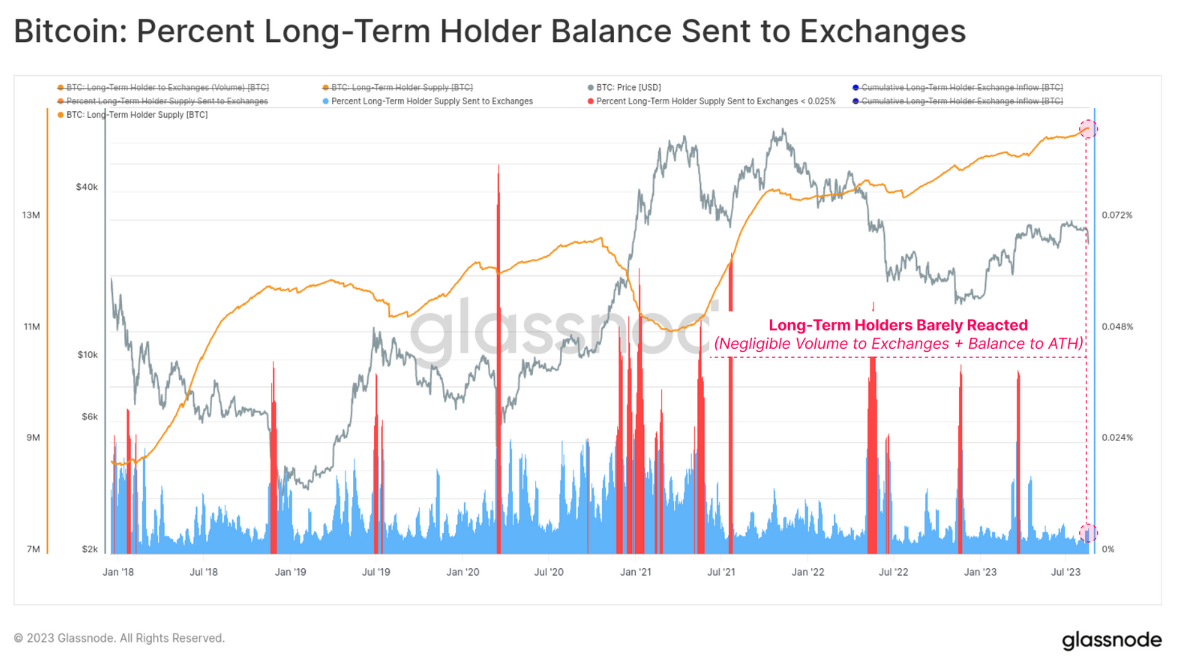Click the Glassnode copyright notice text

click(119, 638)
